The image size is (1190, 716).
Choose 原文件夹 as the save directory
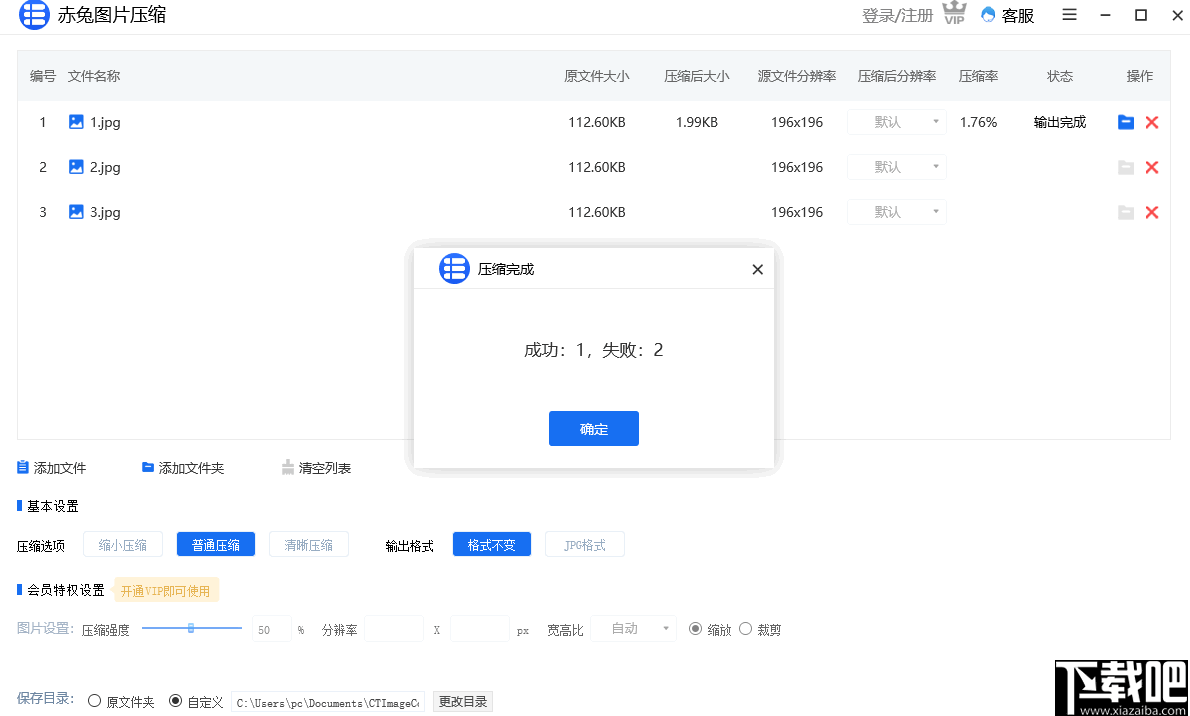click(x=95, y=701)
